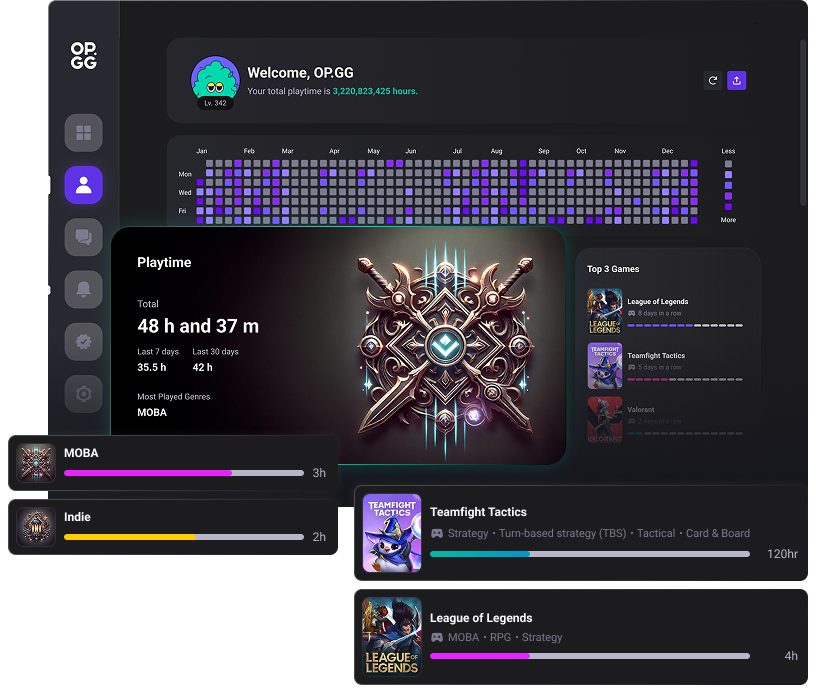Screen dimensions: 816x693
Task: Click the 42 h last 30 days value
Action: [x=202, y=367]
